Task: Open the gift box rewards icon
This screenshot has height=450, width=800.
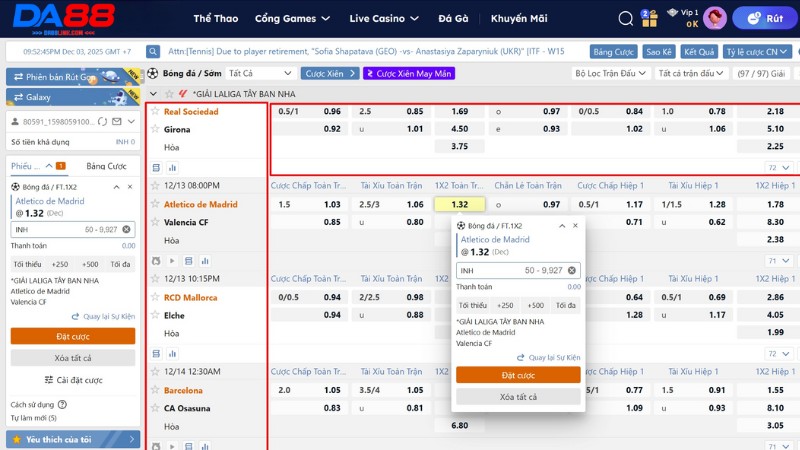Action: tap(649, 18)
